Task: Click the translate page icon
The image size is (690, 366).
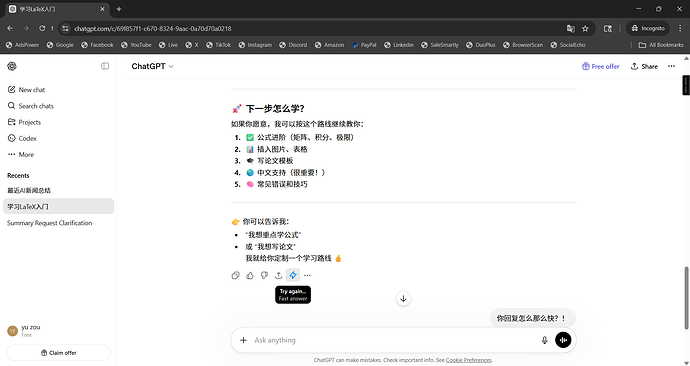Action: point(571,29)
